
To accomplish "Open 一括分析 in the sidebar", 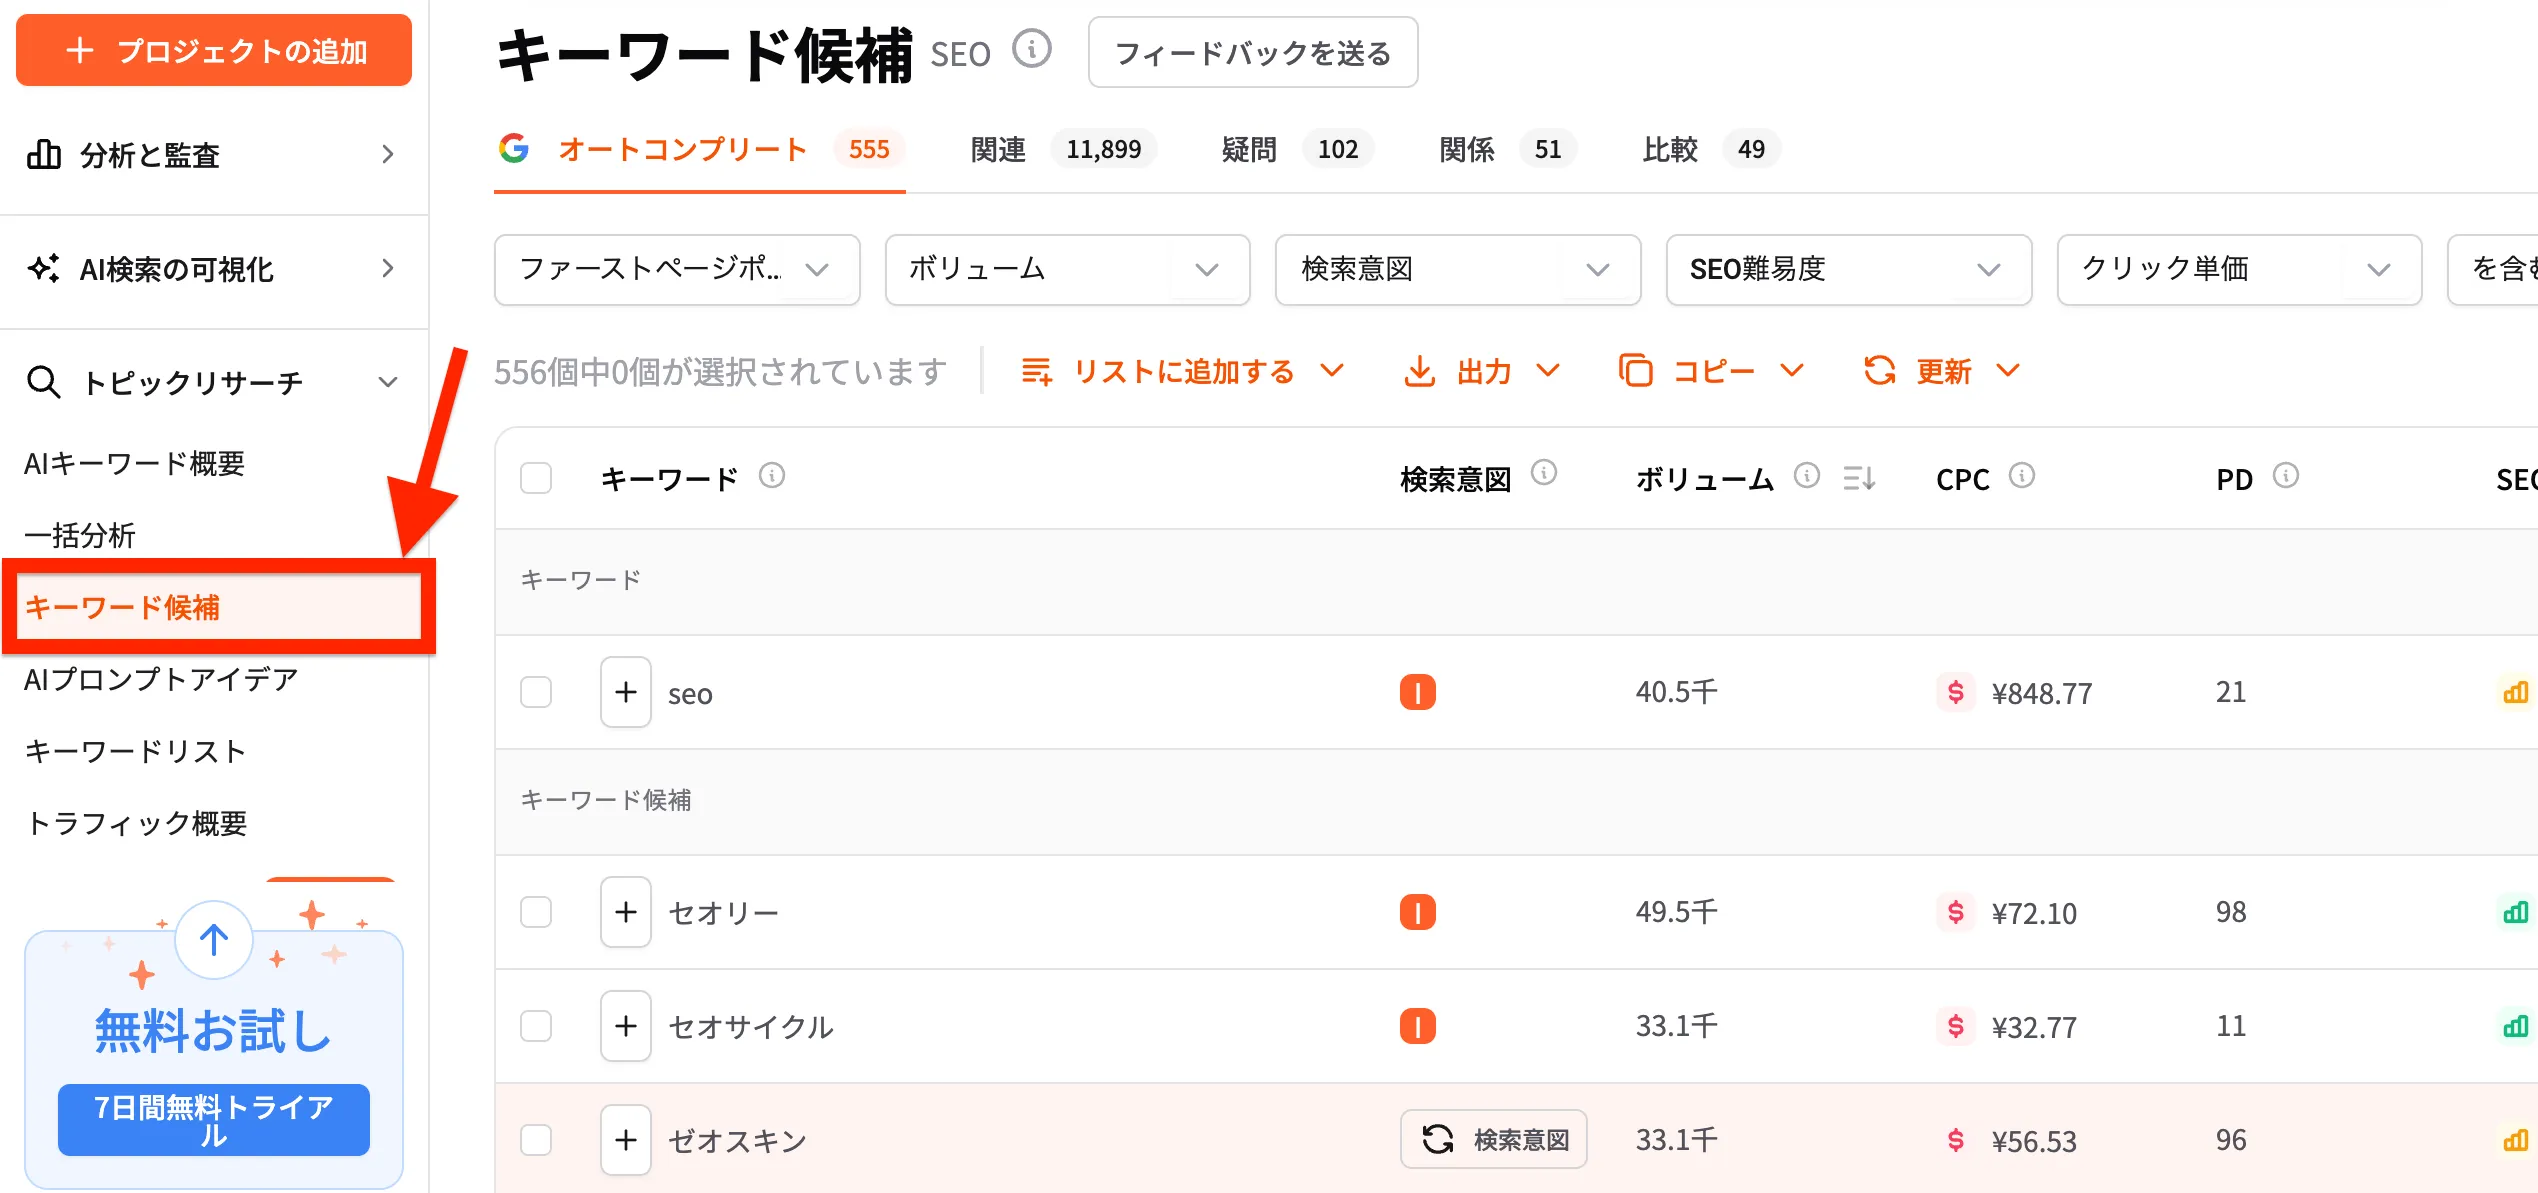I will point(80,535).
